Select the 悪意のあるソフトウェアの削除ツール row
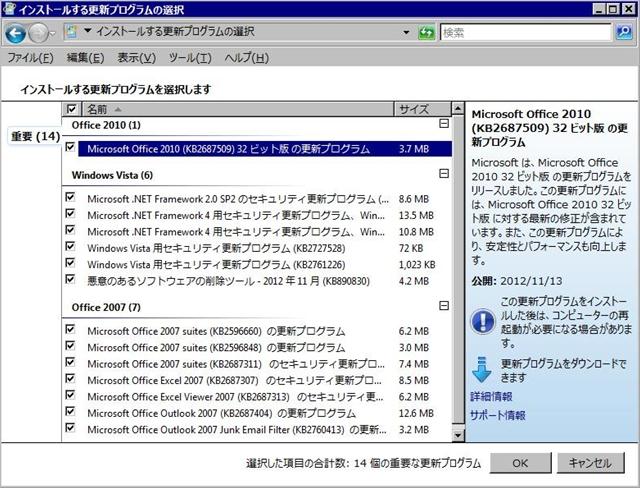The image size is (640, 488). tap(265, 281)
